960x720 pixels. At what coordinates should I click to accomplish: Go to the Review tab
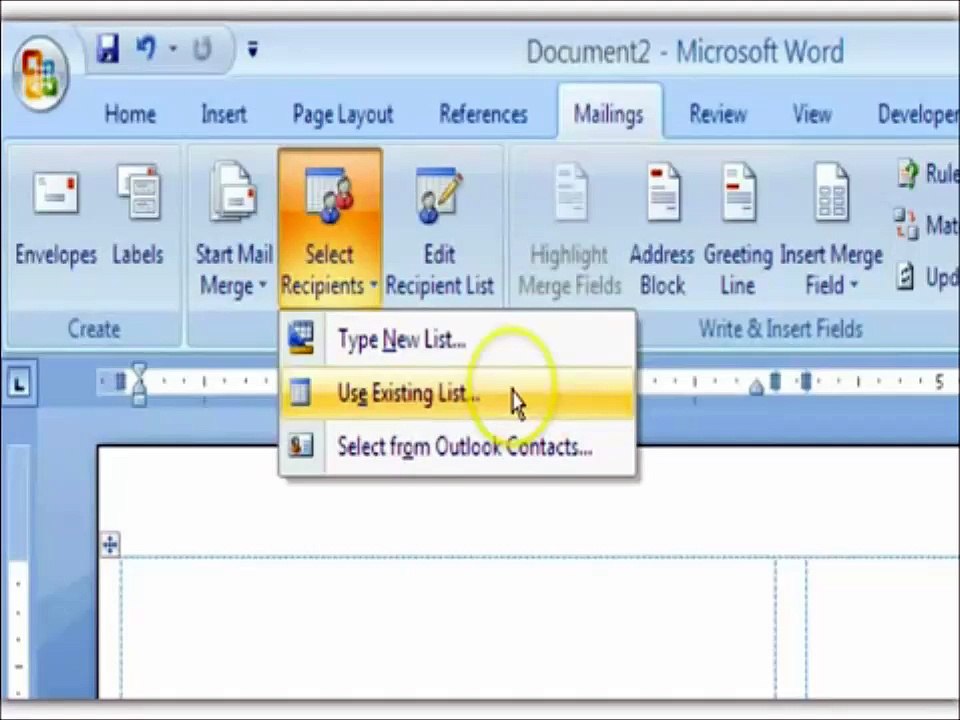pos(718,114)
